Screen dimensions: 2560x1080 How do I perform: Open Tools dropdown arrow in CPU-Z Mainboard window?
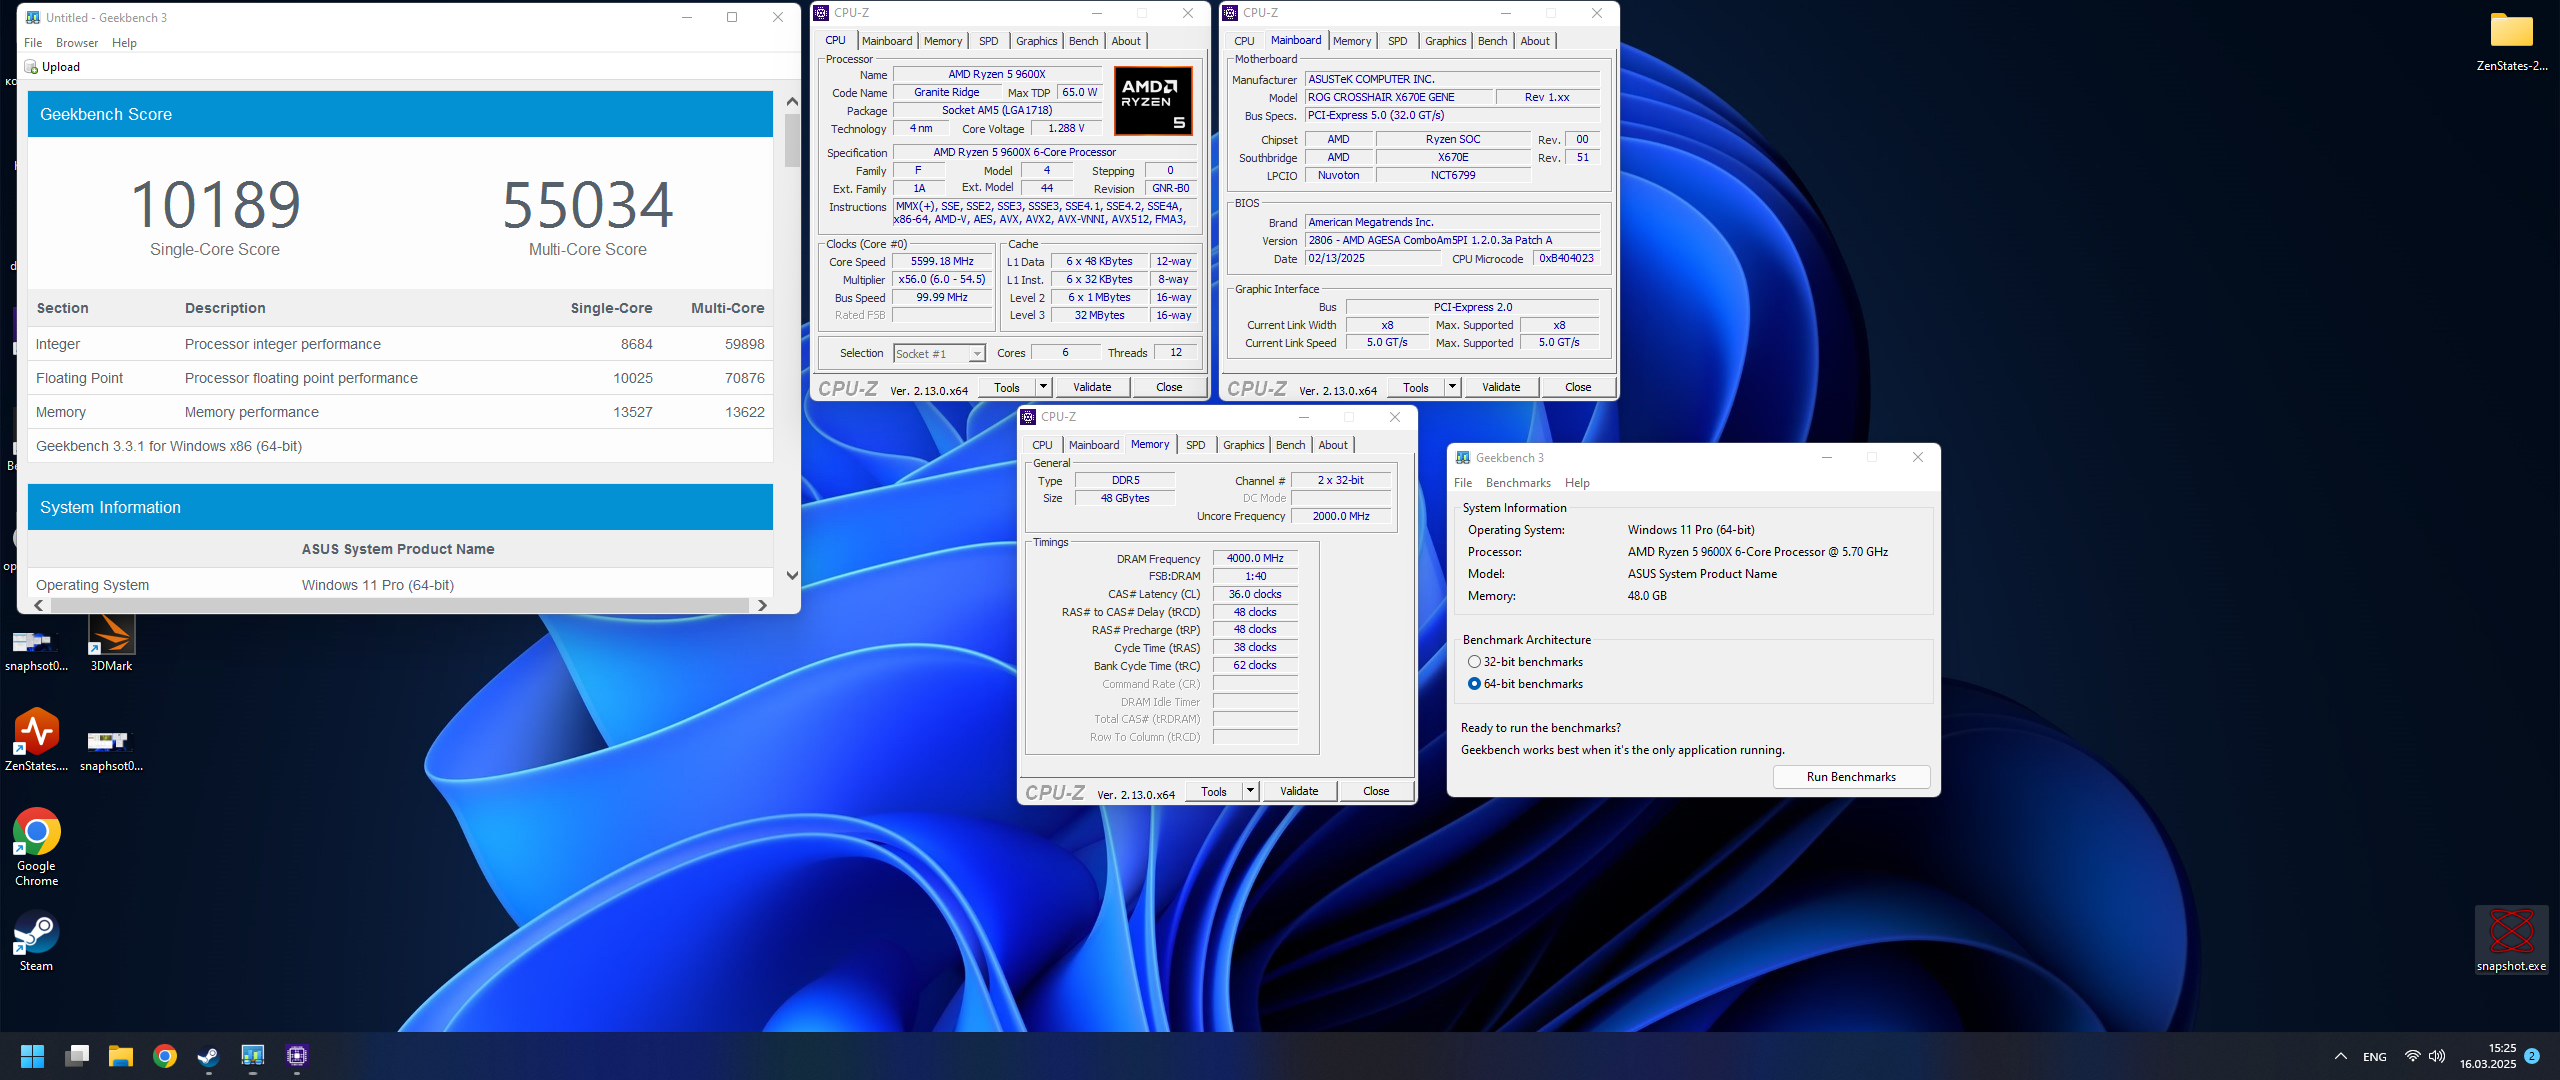click(x=1452, y=387)
